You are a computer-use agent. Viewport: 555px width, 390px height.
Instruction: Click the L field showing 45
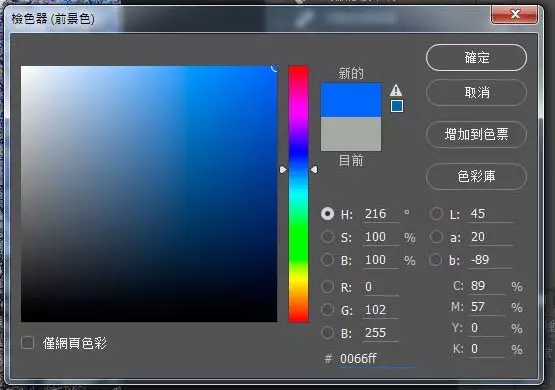click(x=491, y=214)
